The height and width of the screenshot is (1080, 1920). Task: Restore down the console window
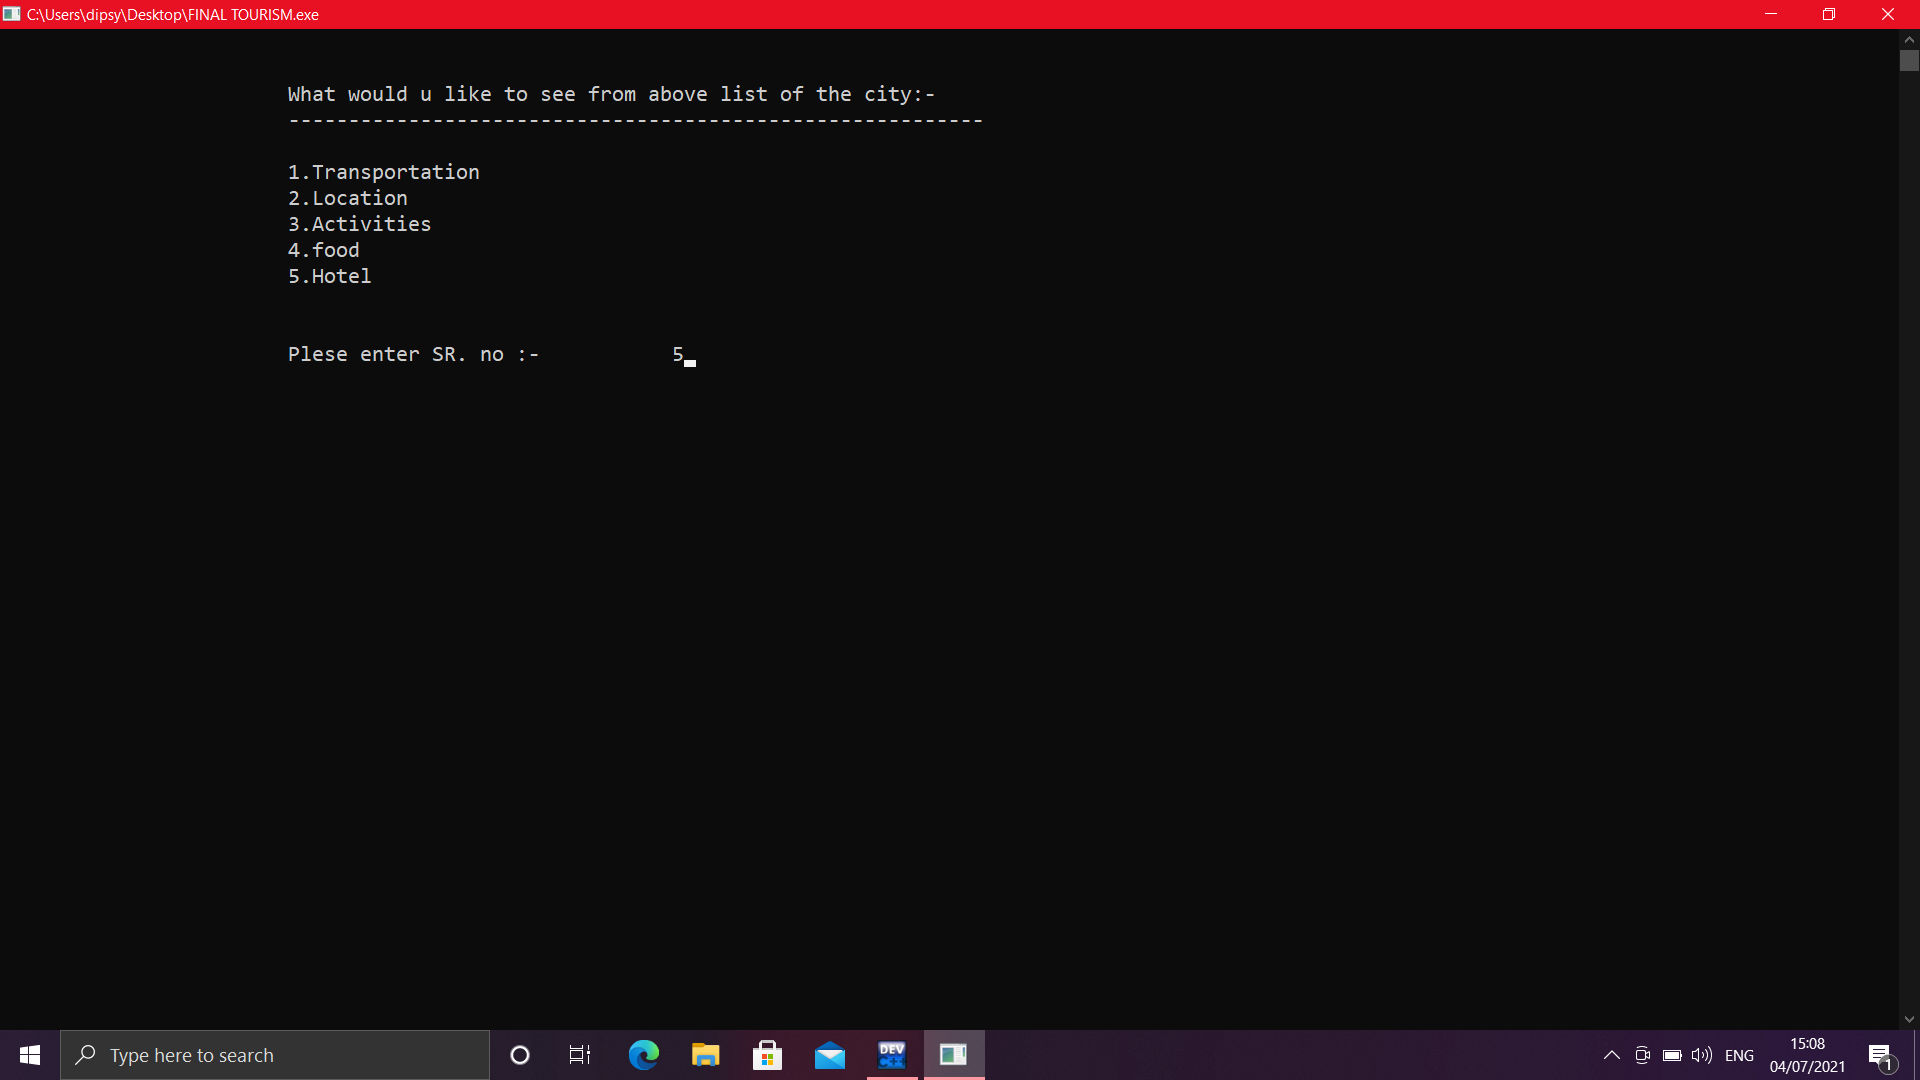pyautogui.click(x=1829, y=14)
